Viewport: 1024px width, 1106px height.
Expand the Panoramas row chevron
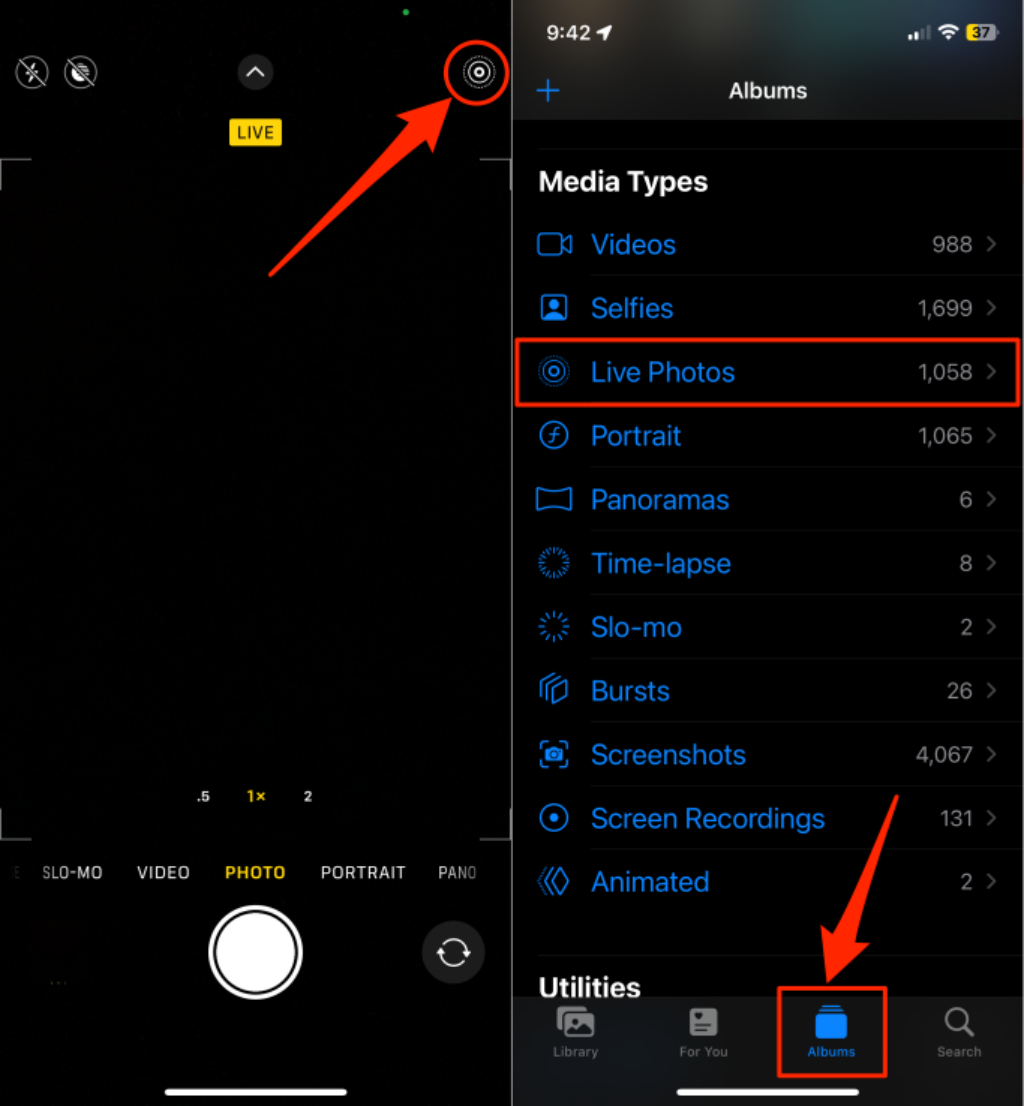(992, 499)
